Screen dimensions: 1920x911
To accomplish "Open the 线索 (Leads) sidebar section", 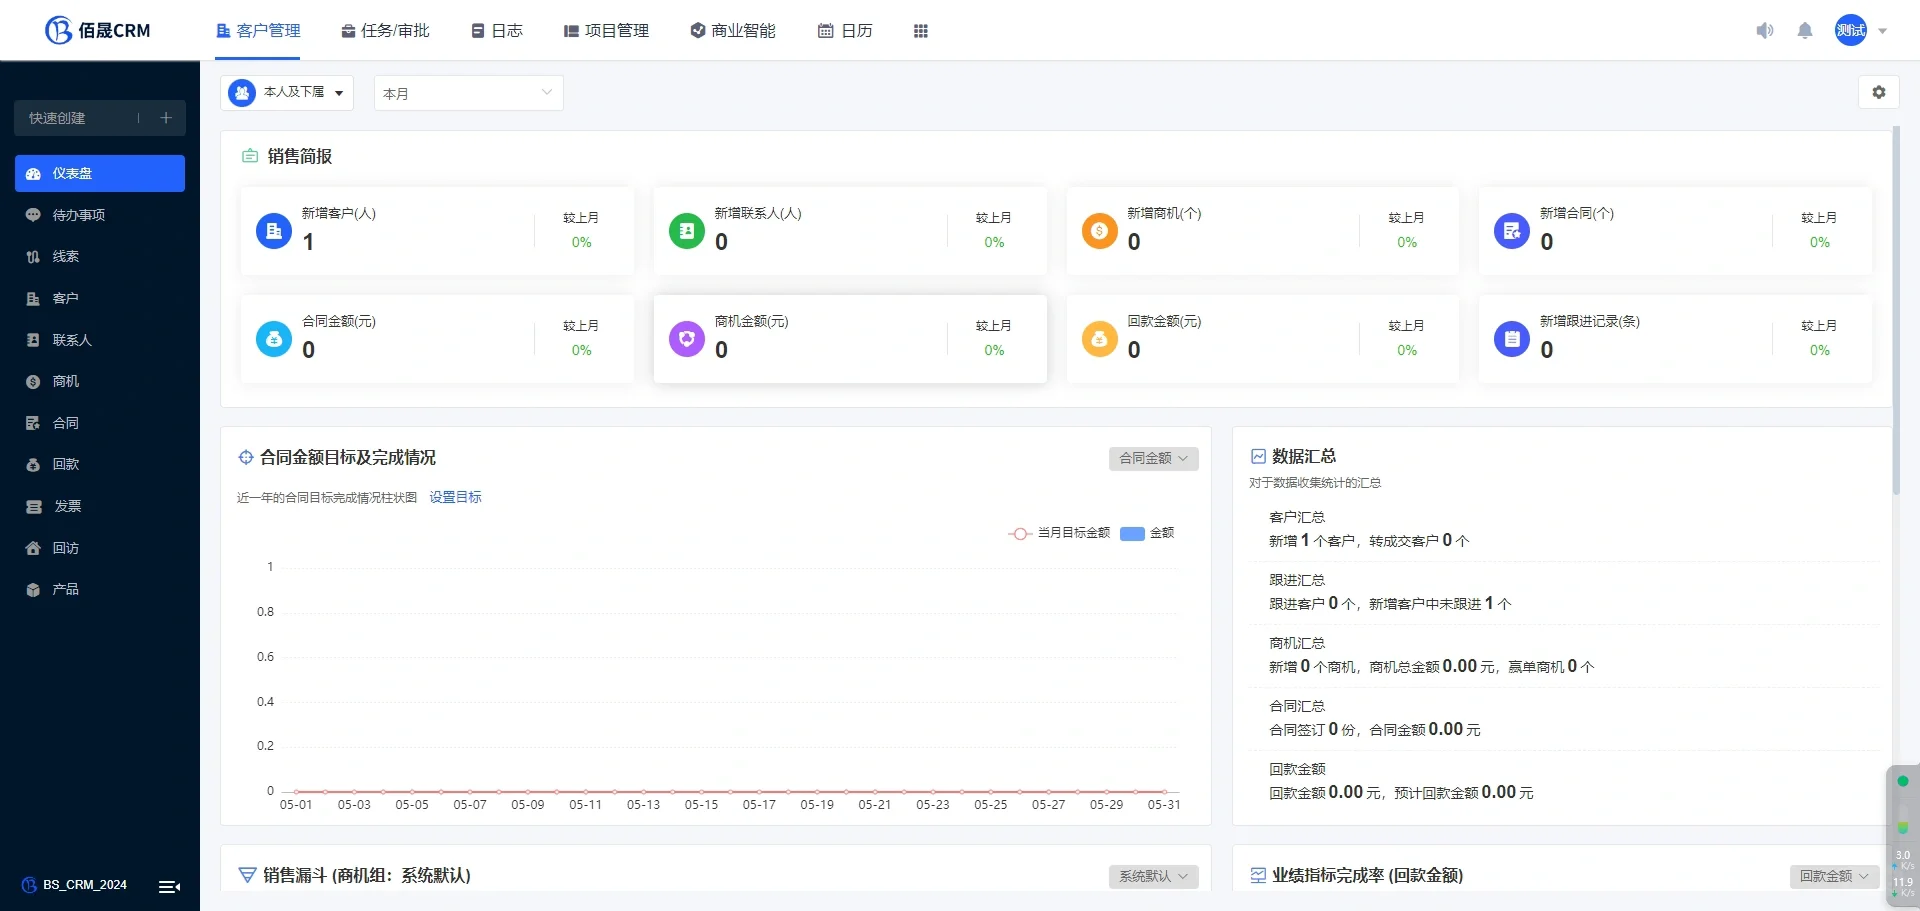I will click(66, 256).
